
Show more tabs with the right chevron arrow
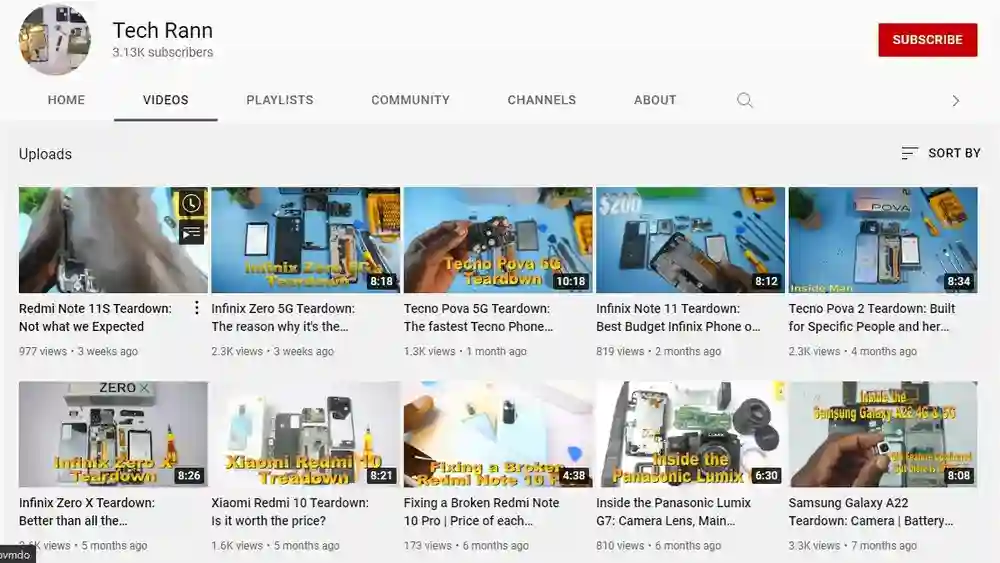tap(955, 101)
